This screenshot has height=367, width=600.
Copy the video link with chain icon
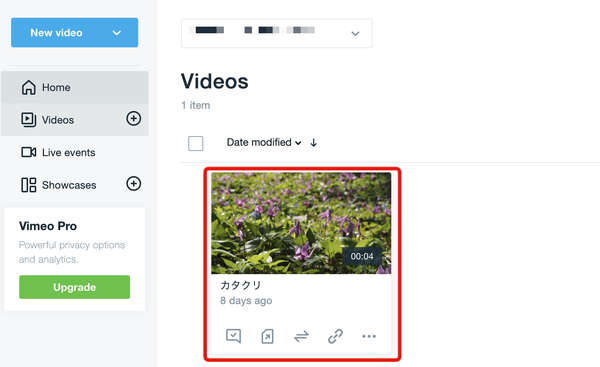335,336
